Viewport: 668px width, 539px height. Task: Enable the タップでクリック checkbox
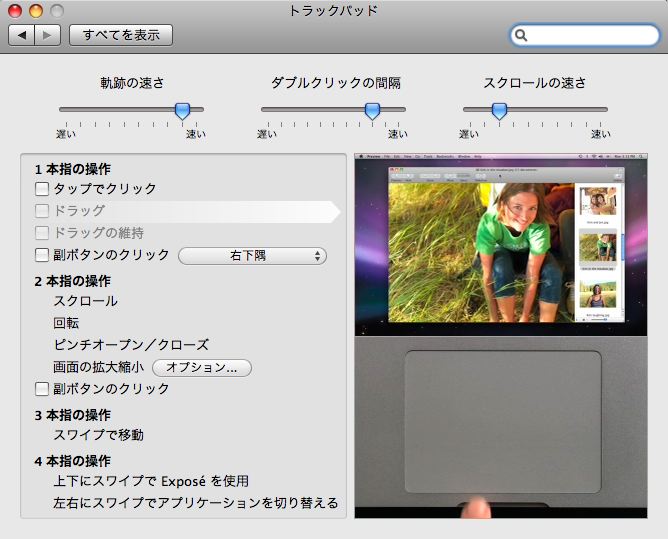(42, 188)
